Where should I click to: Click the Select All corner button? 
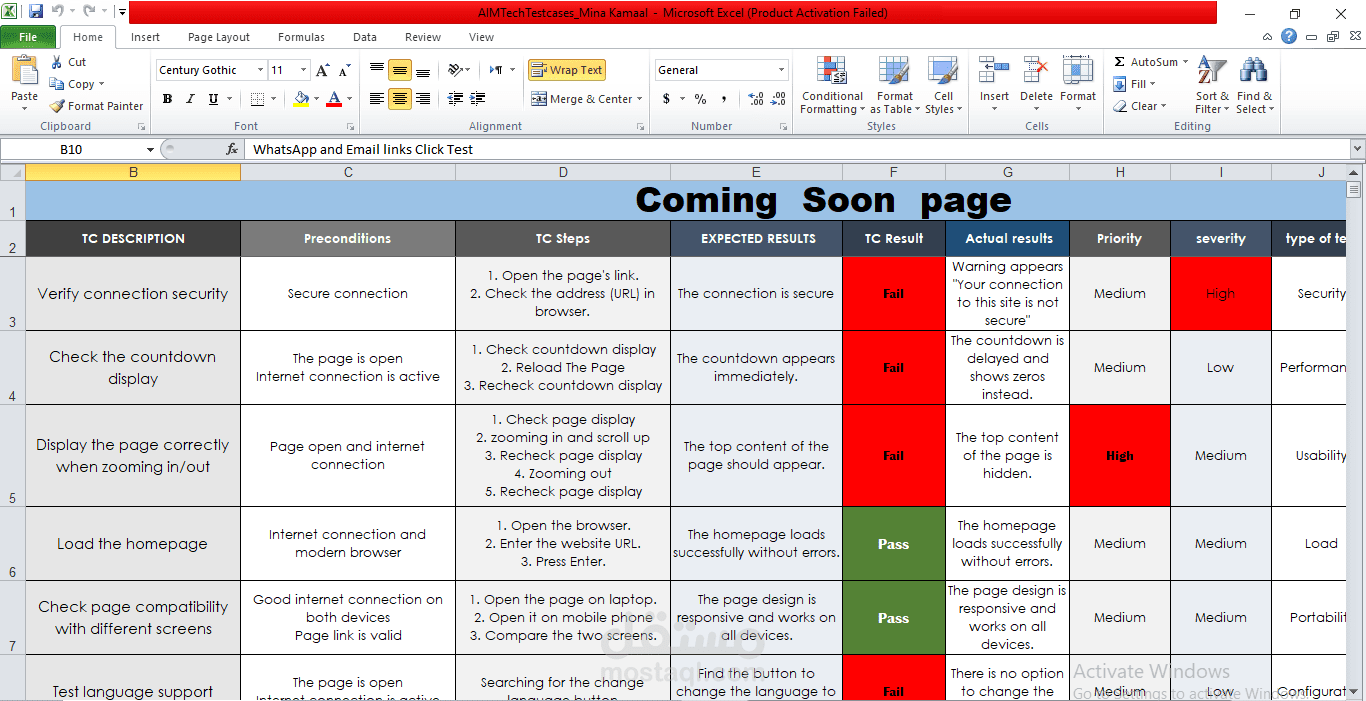12,172
